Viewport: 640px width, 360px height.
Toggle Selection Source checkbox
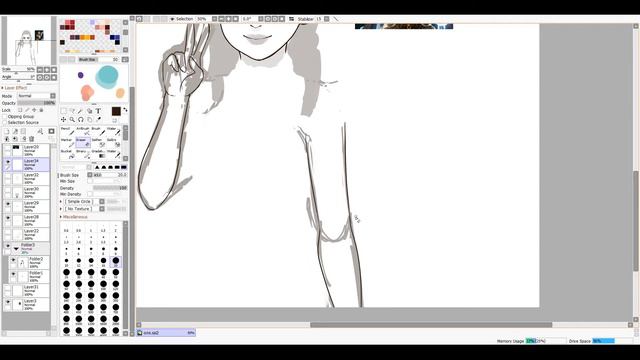click(5, 122)
